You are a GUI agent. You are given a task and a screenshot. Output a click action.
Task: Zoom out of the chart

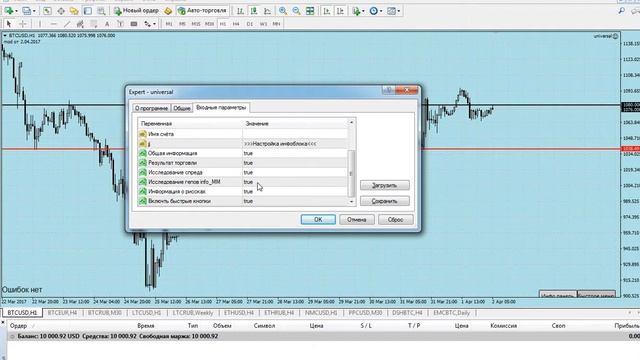click(x=296, y=11)
